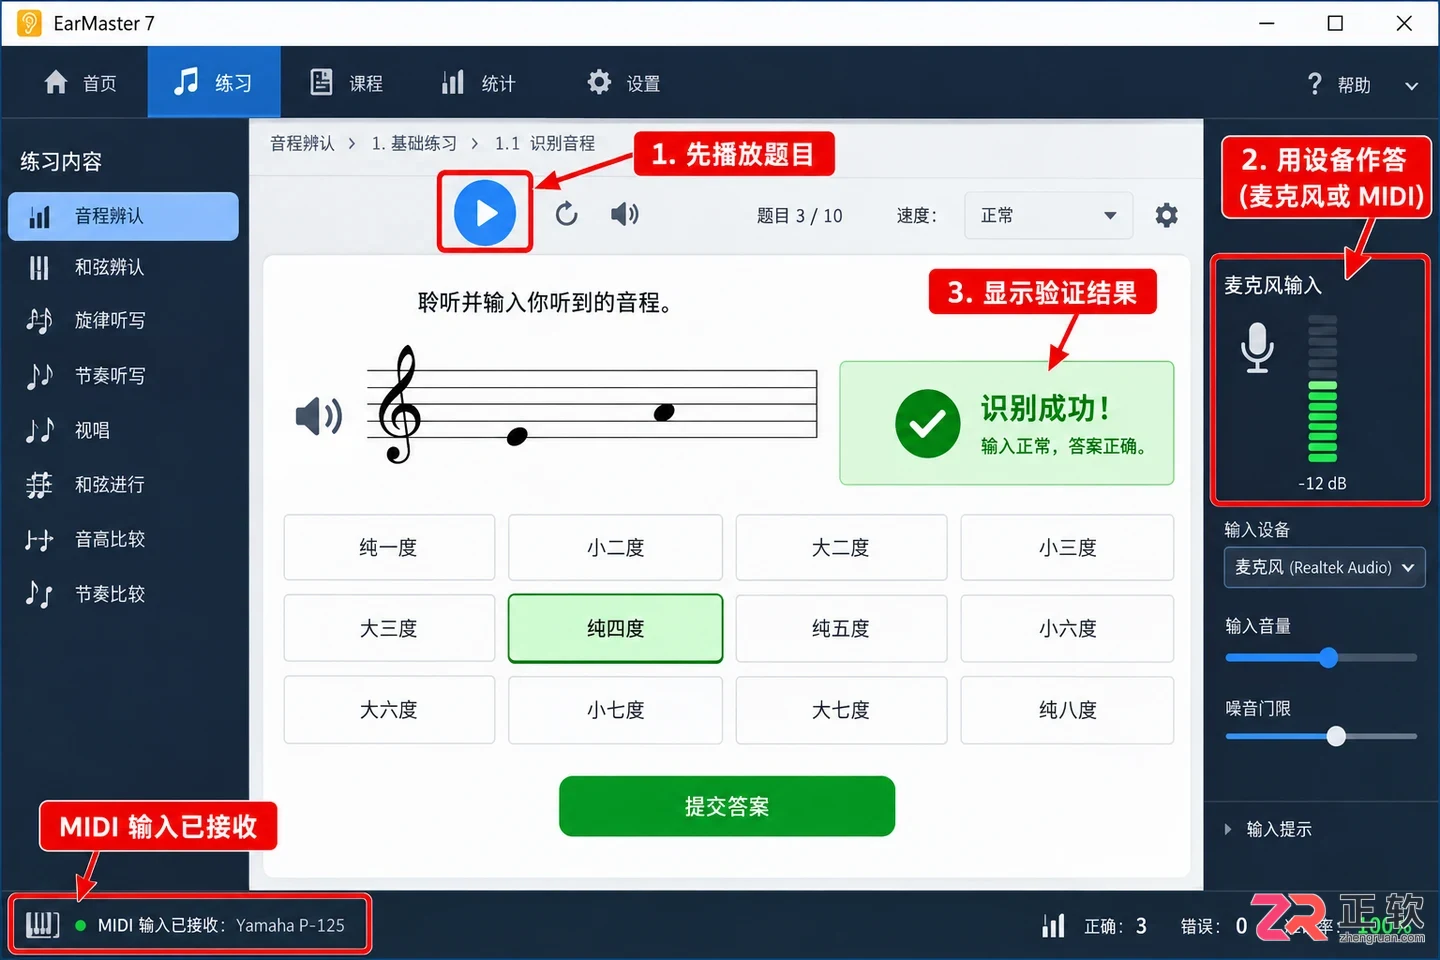This screenshot has height=960, width=1440.
Task: Click the 题目 3 / 10 counter
Action: click(x=800, y=215)
